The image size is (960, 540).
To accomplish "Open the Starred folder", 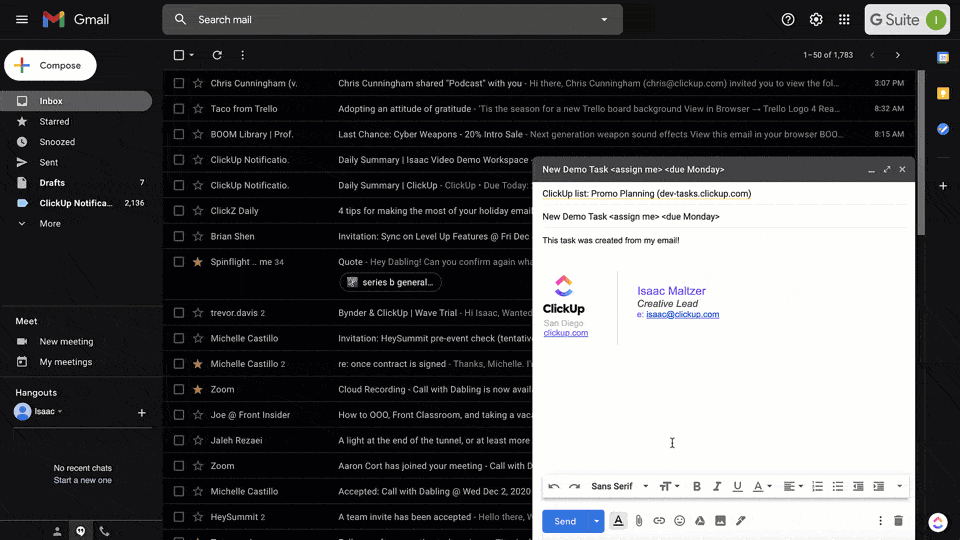I will (54, 122).
